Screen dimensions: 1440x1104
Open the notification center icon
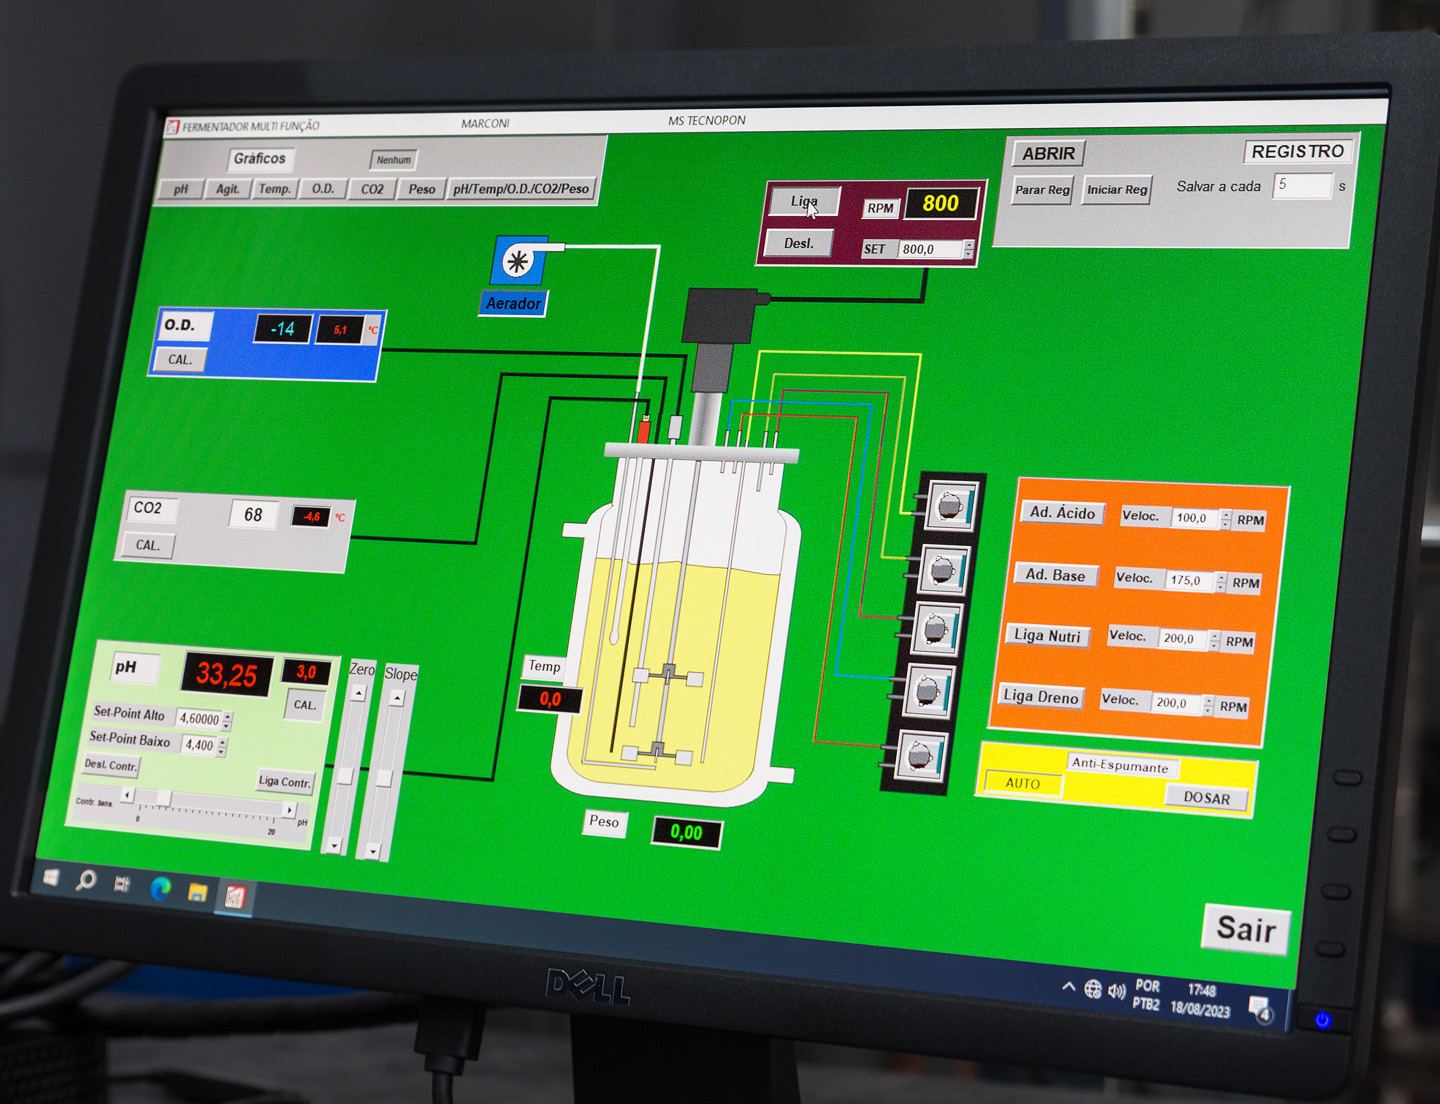point(1260,1008)
